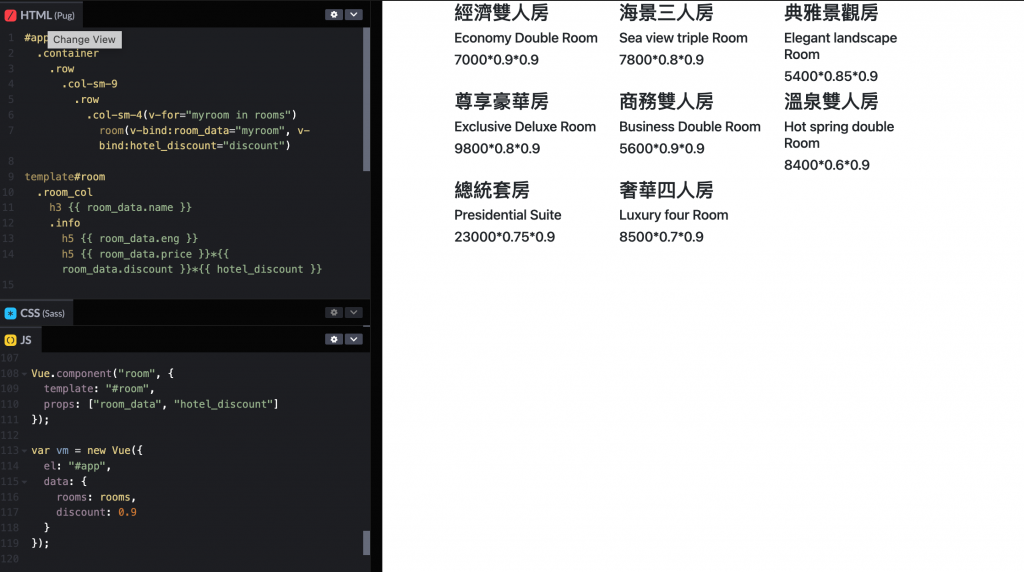This screenshot has width=1024, height=572.
Task: Click price '7000*0.9*0.9'
Action: click(x=496, y=60)
